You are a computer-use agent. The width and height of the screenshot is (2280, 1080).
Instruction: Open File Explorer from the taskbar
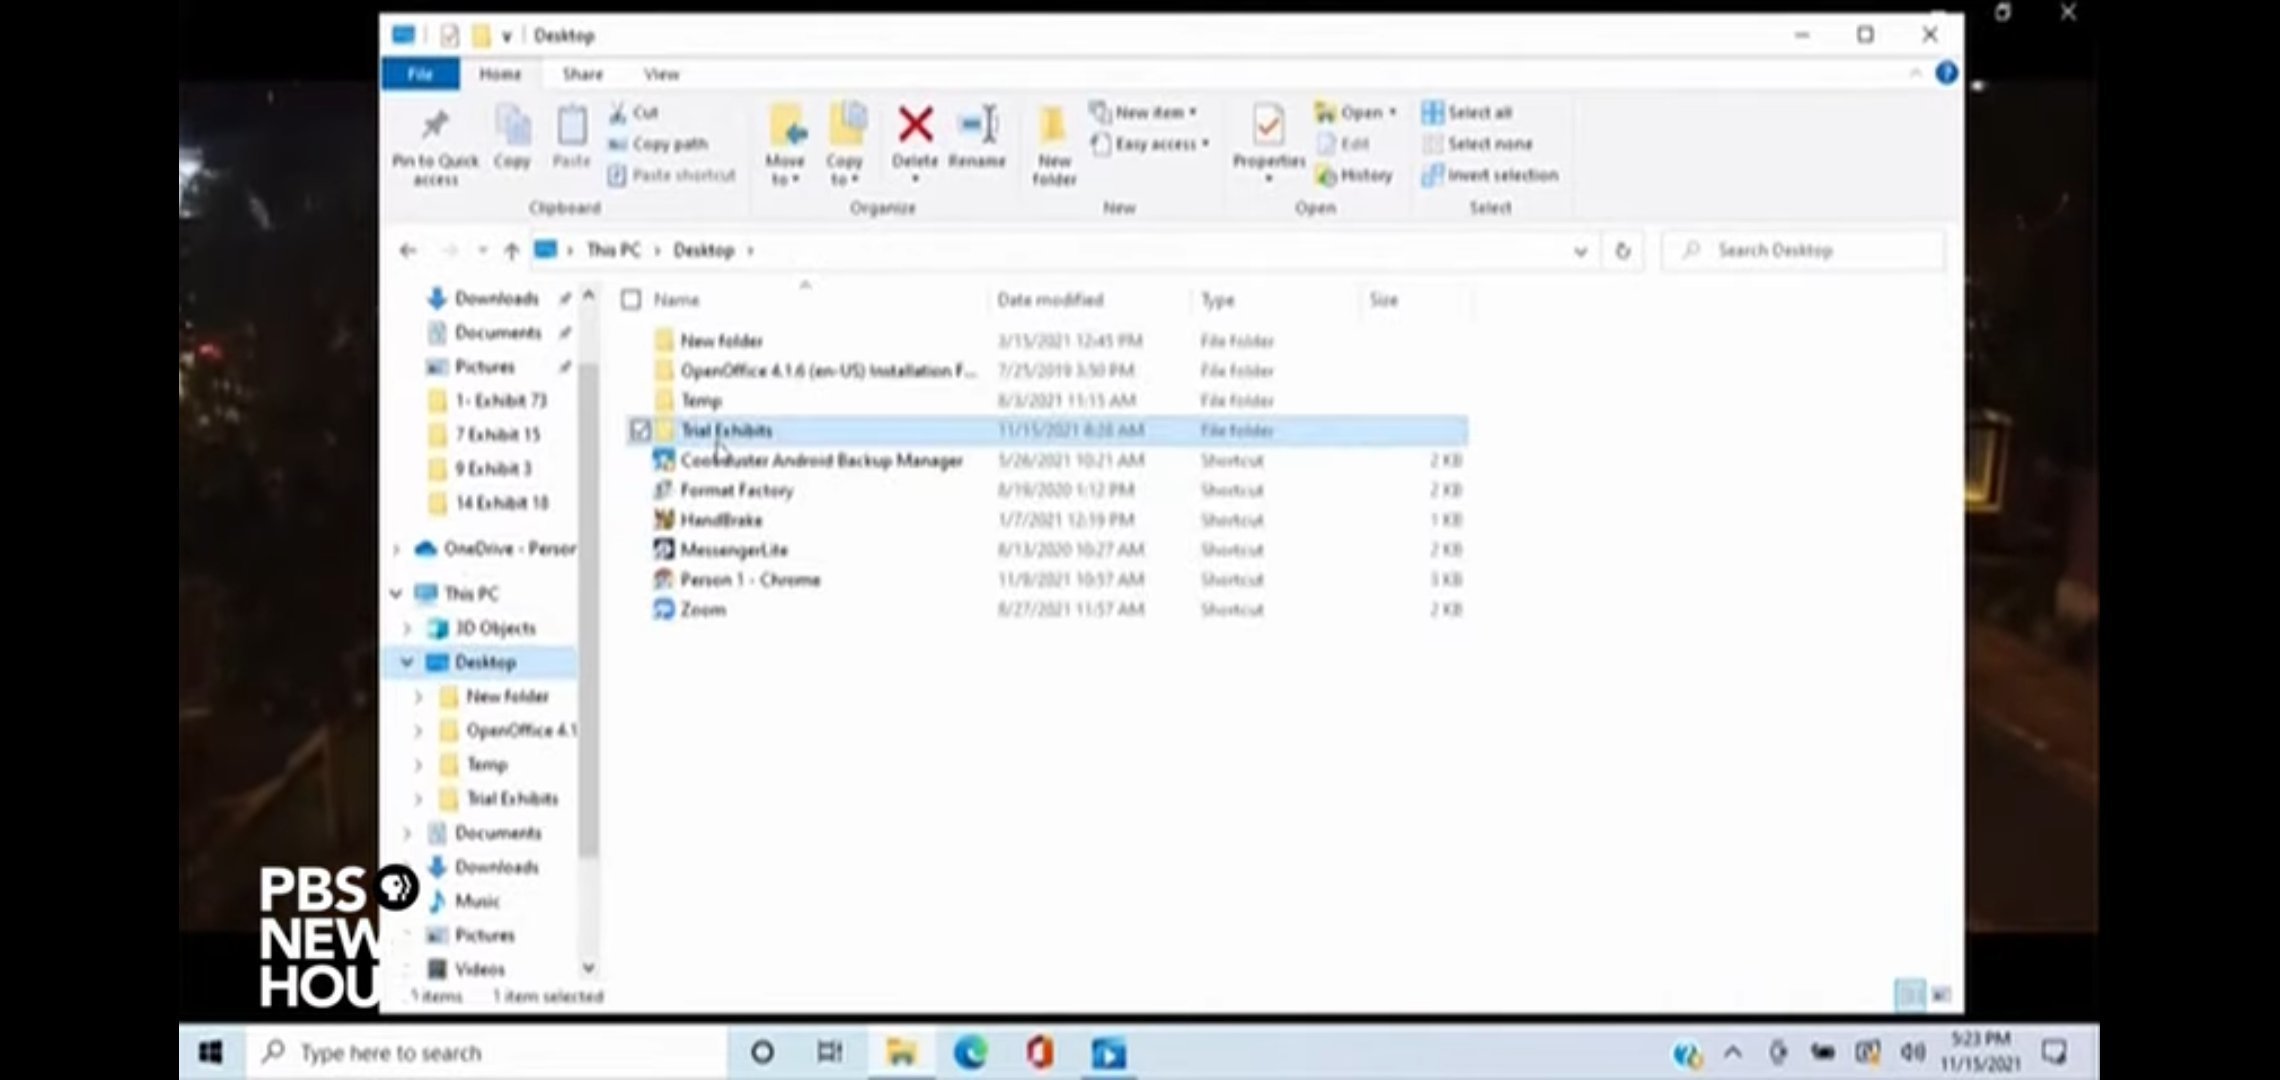(900, 1053)
